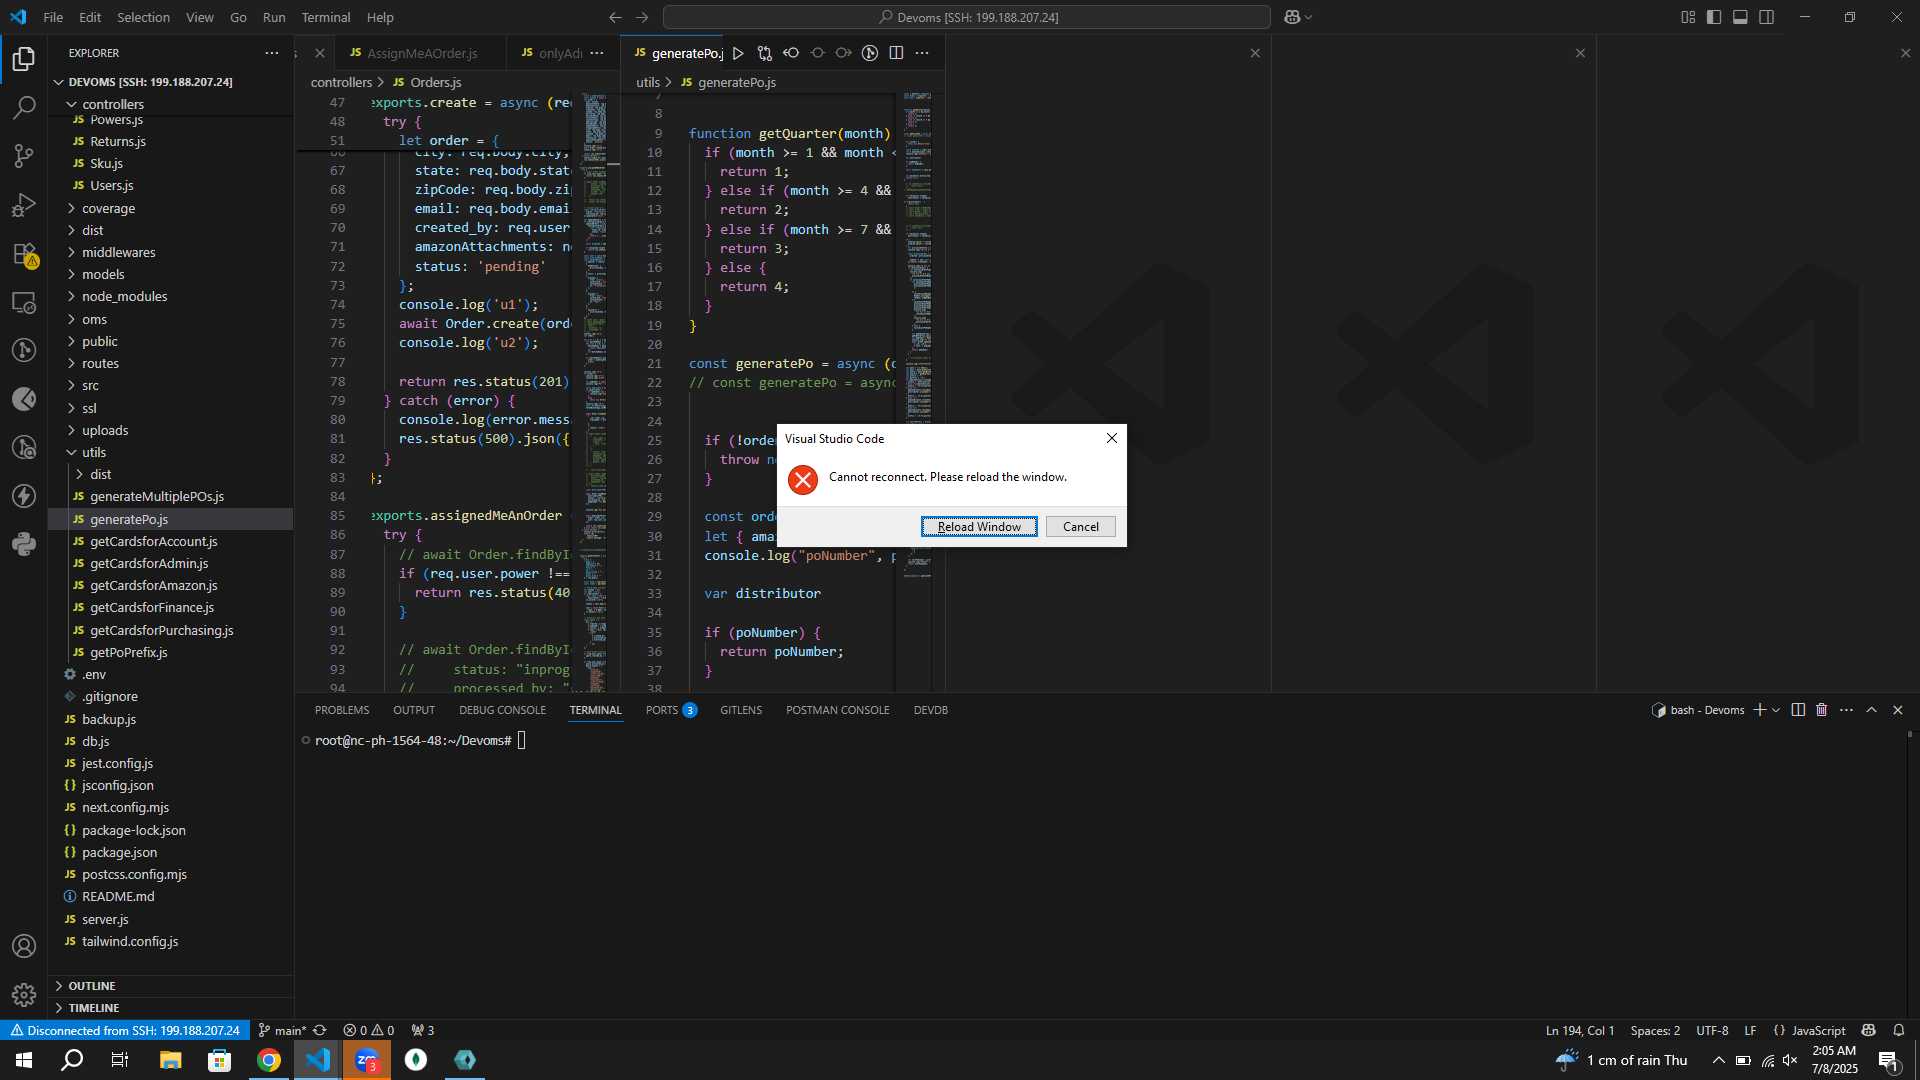
Task: Collapse the controllers folder
Action: tap(170, 104)
